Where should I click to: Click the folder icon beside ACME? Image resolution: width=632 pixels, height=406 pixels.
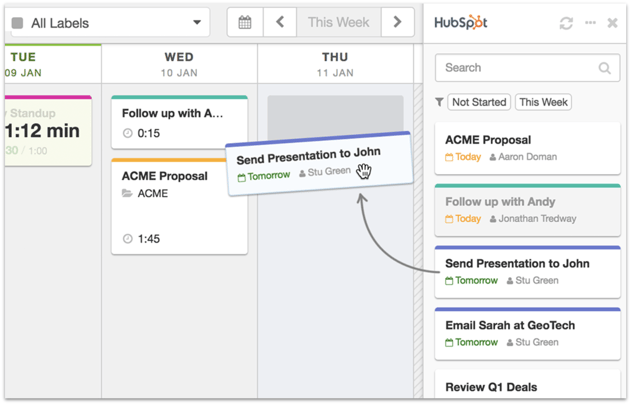click(127, 194)
